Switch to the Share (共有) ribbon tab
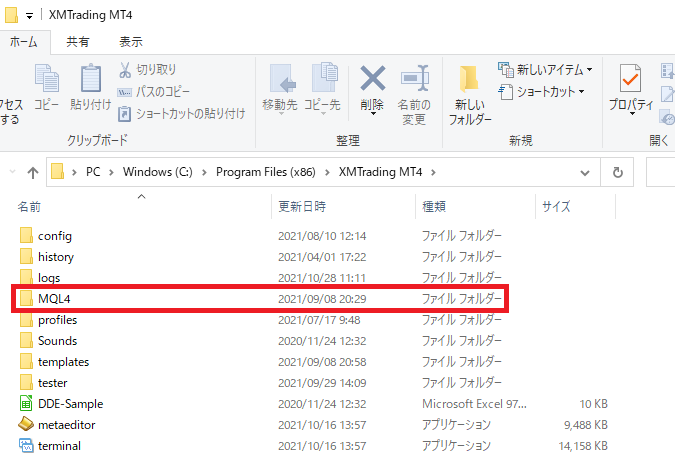The image size is (675, 456). [77, 41]
